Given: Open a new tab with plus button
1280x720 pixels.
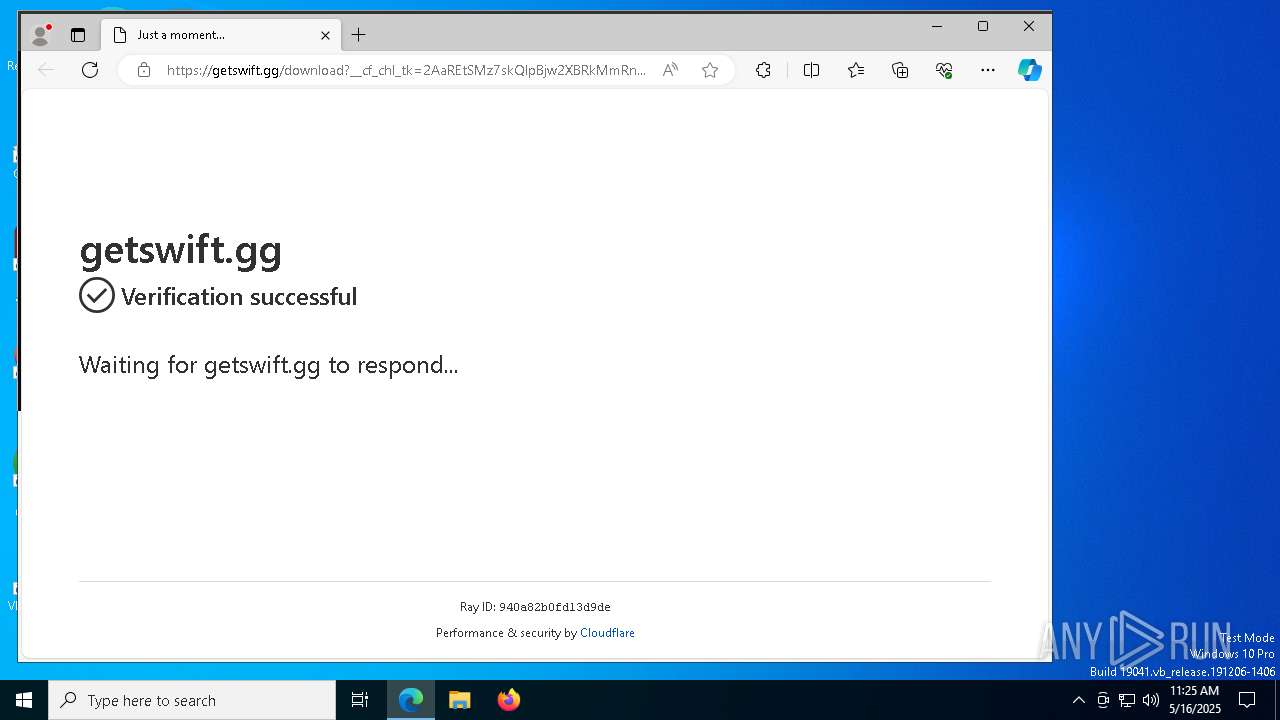Looking at the screenshot, I should pyautogui.click(x=358, y=35).
